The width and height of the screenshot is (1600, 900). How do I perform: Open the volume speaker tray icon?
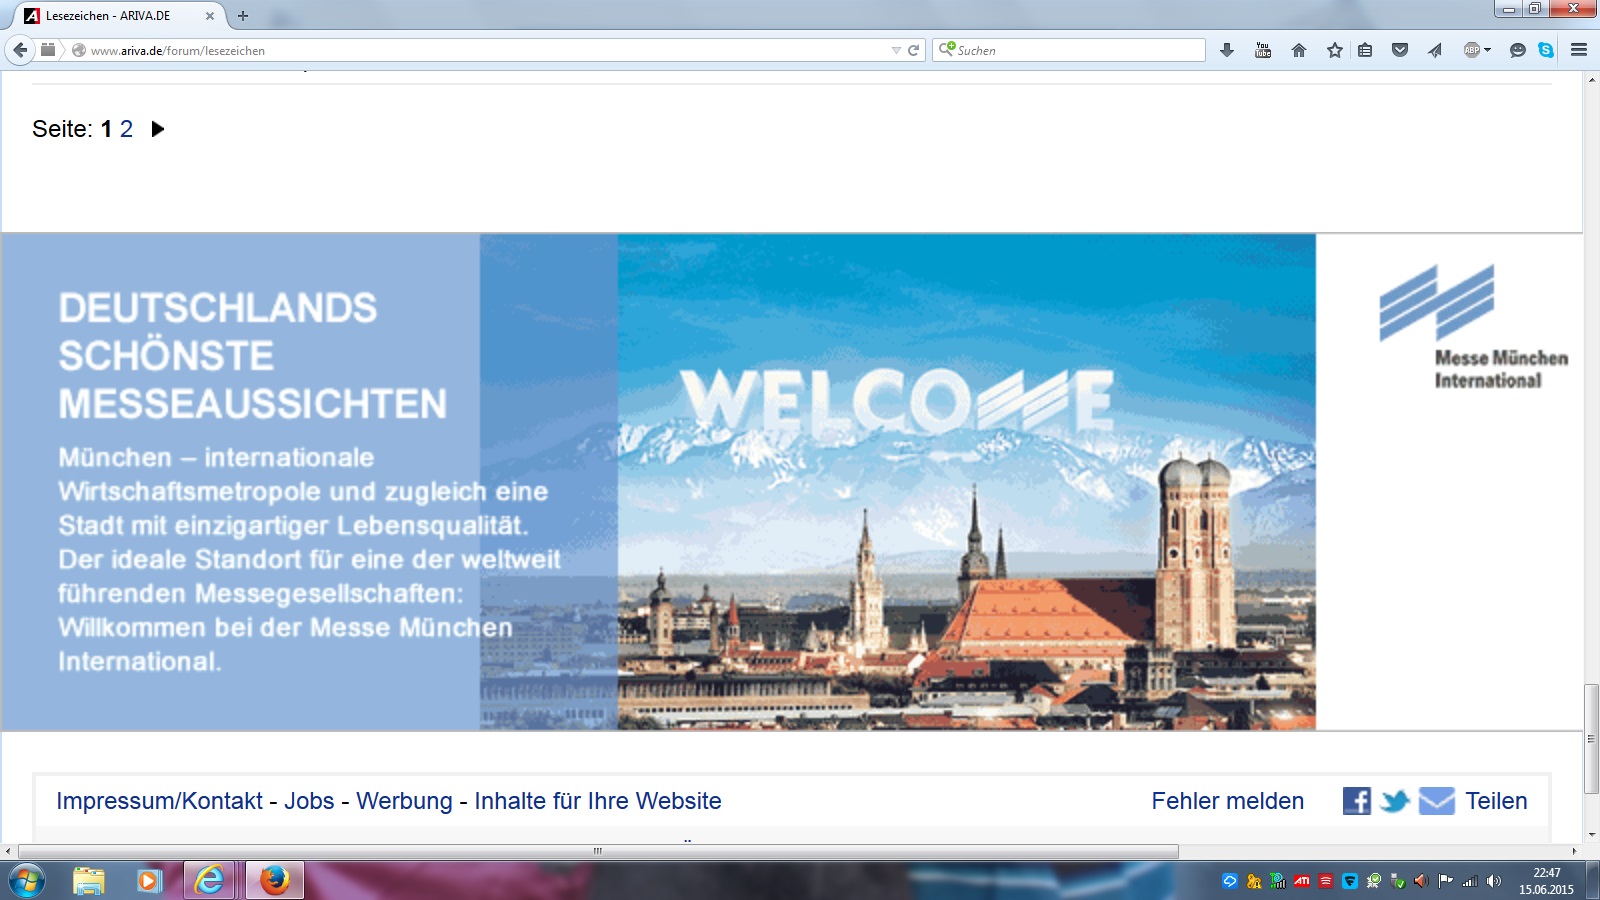(1494, 881)
